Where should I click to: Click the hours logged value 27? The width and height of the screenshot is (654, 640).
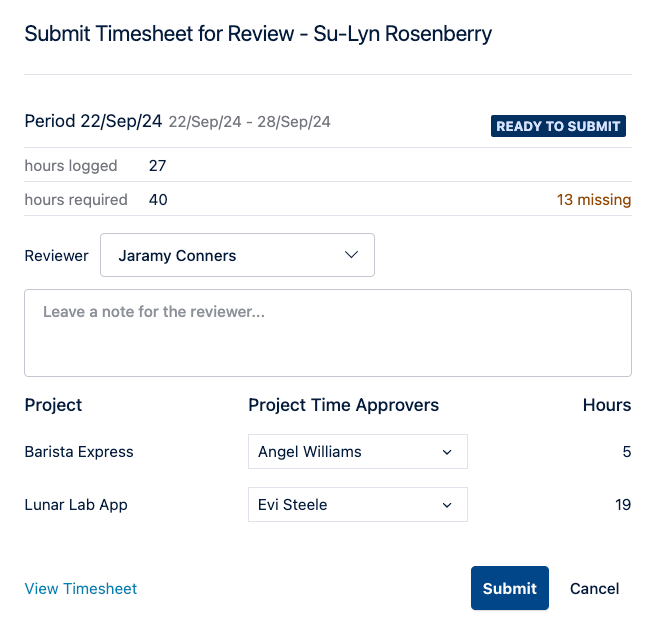(157, 166)
